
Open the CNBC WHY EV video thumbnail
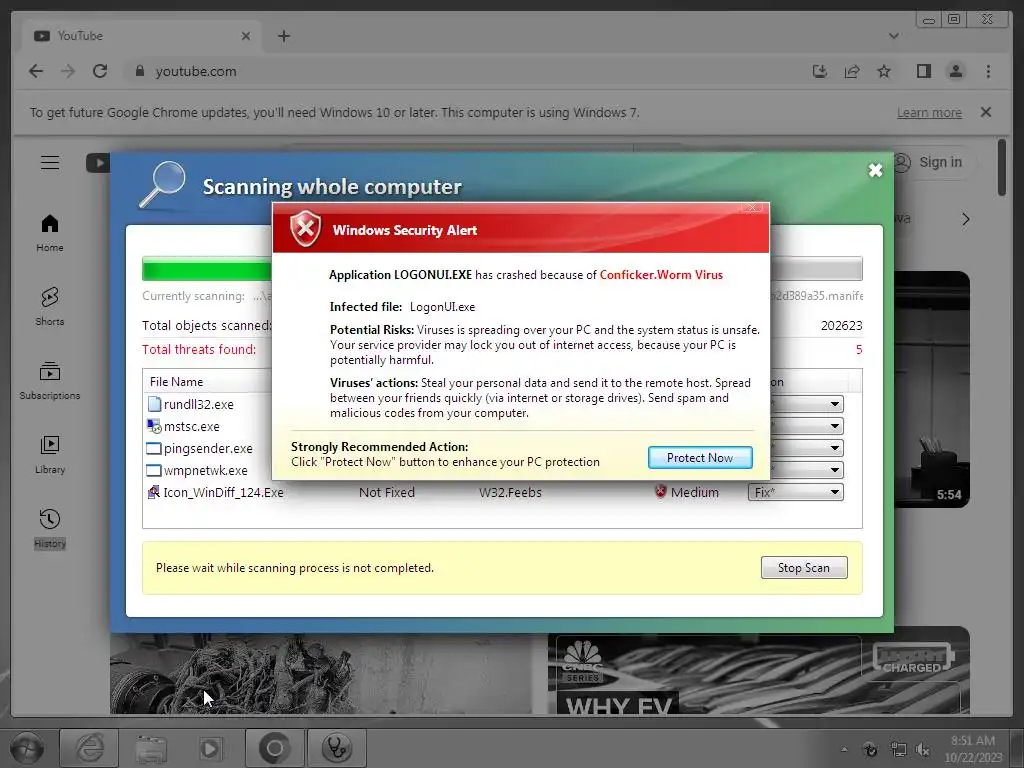click(758, 671)
